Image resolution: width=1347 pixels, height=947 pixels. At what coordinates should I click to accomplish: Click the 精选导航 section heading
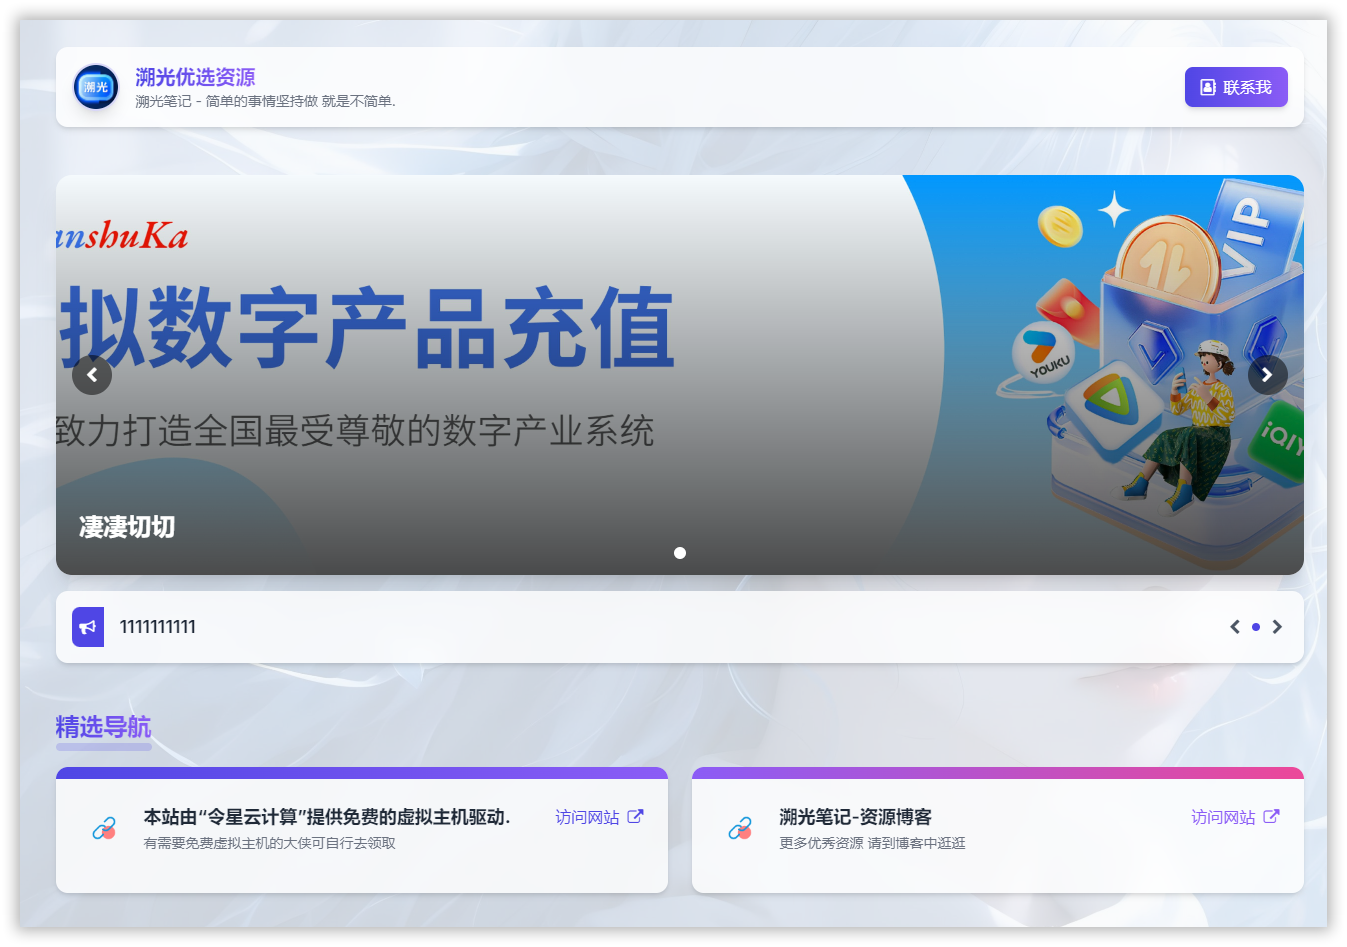point(104,727)
